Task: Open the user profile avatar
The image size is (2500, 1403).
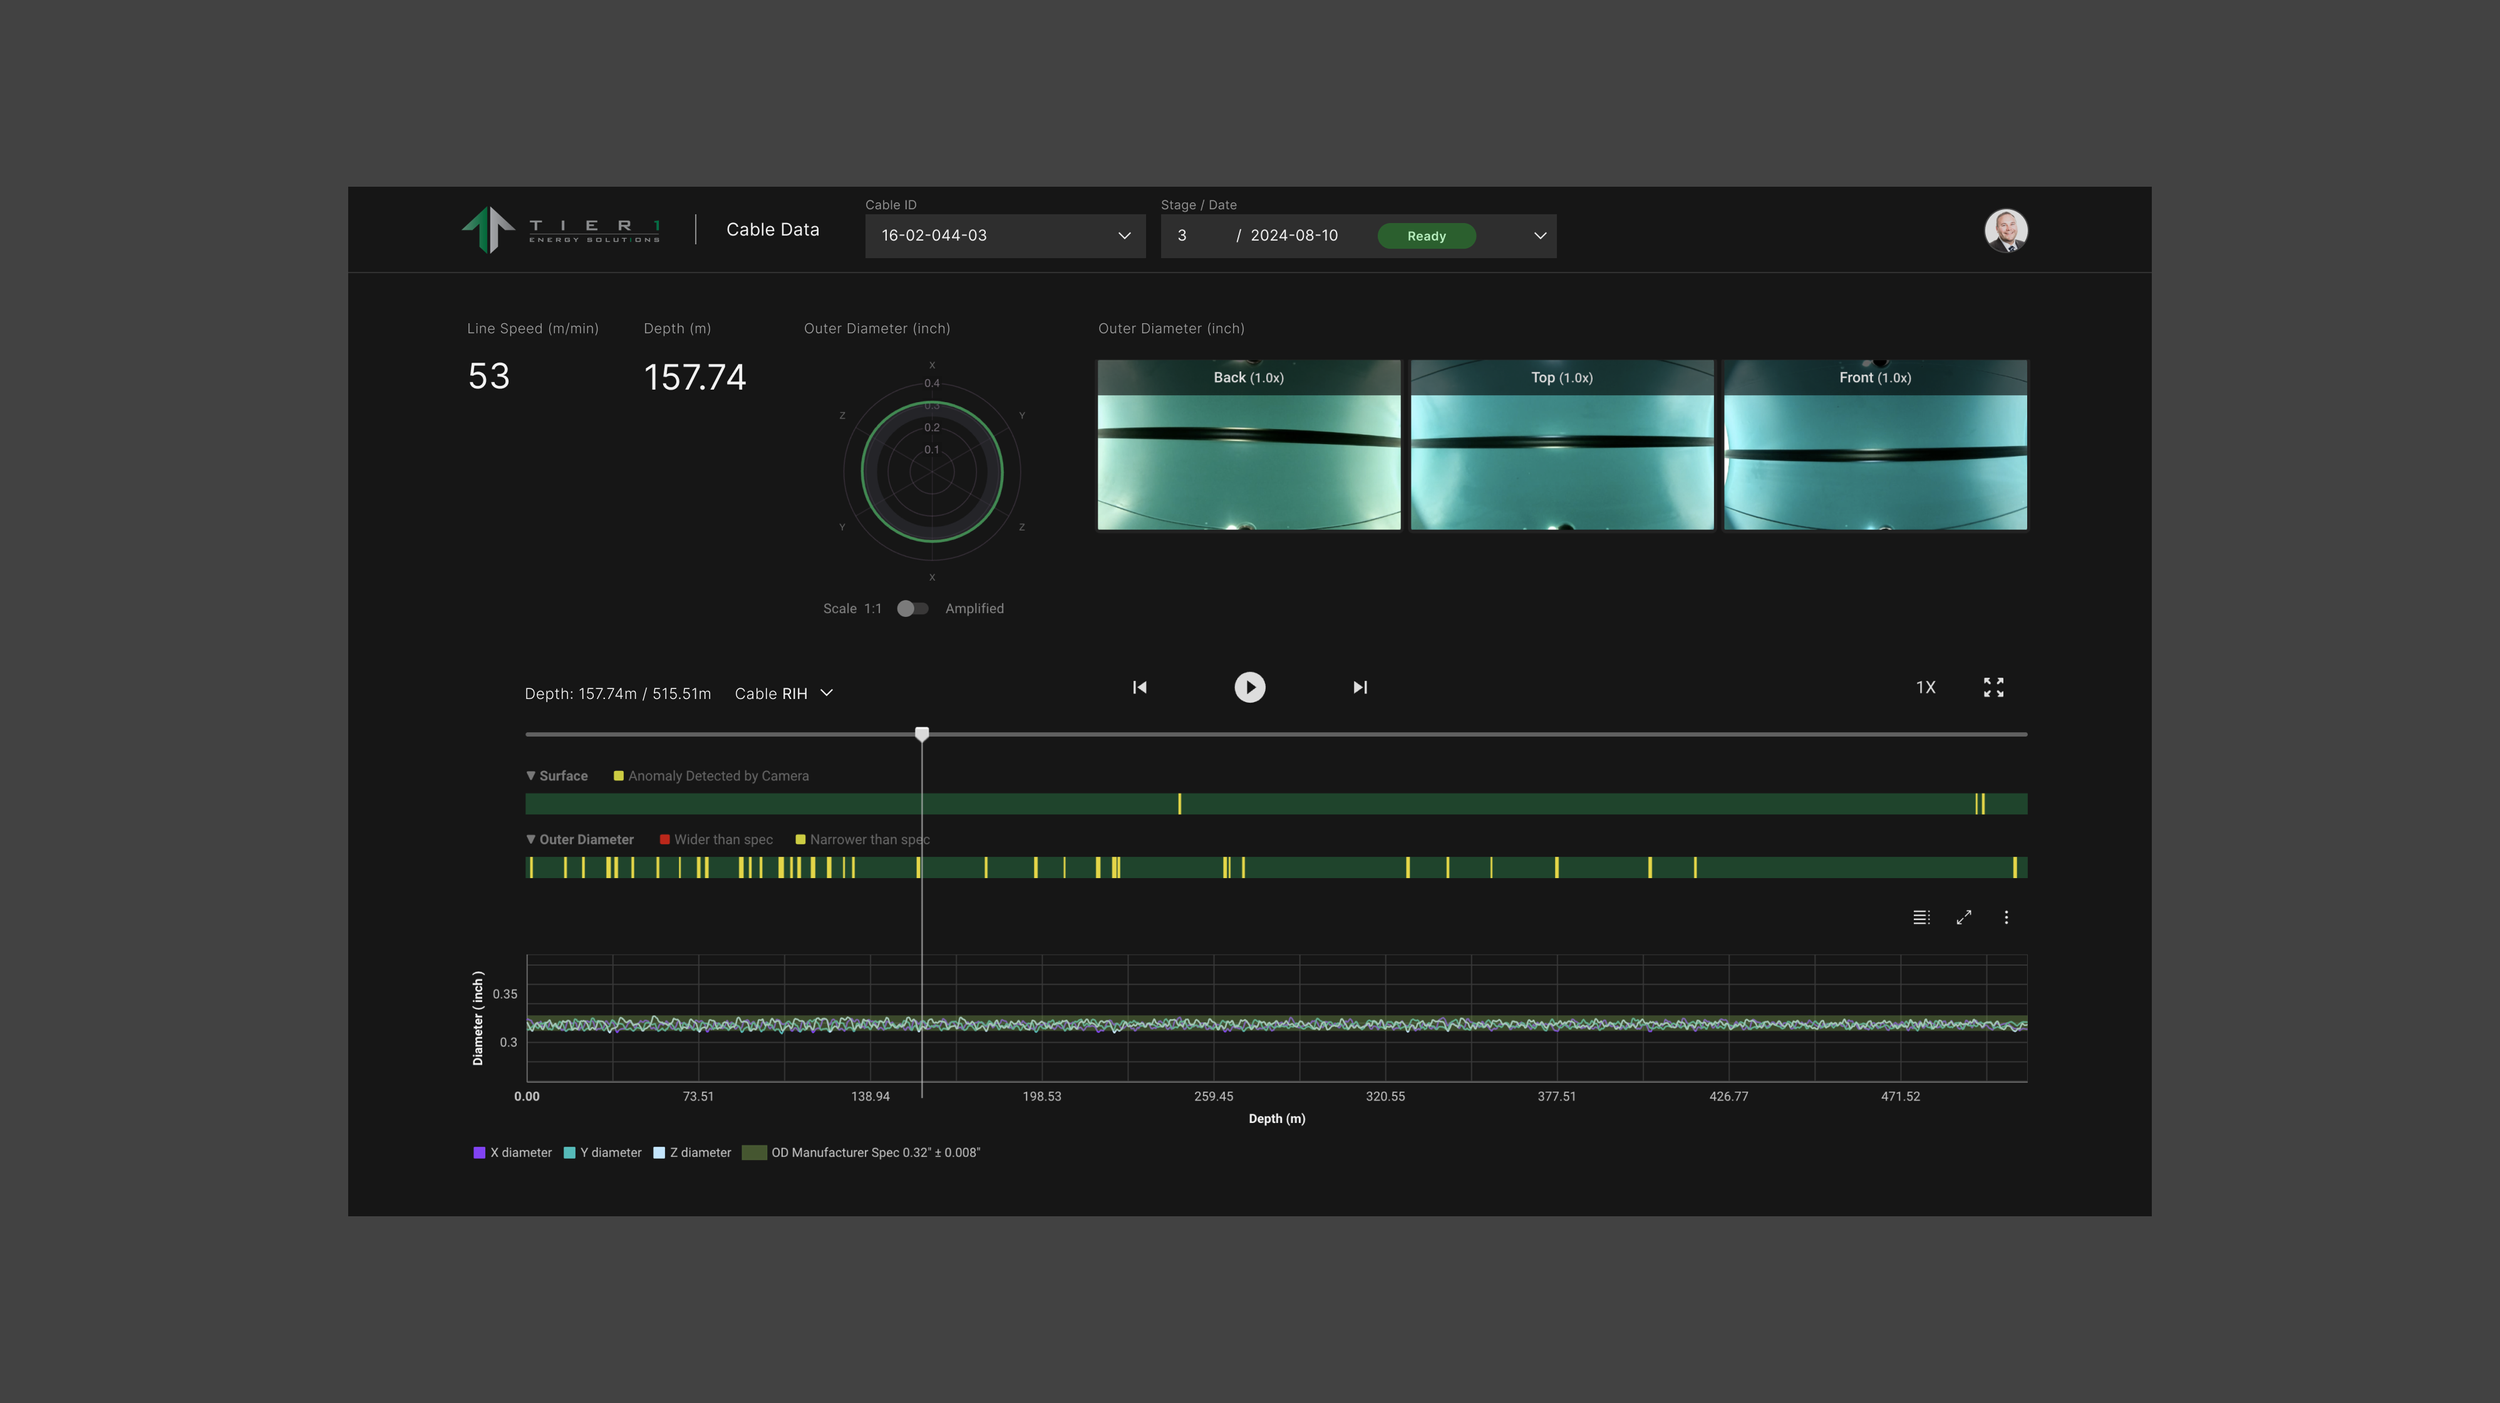Action: tap(2005, 230)
